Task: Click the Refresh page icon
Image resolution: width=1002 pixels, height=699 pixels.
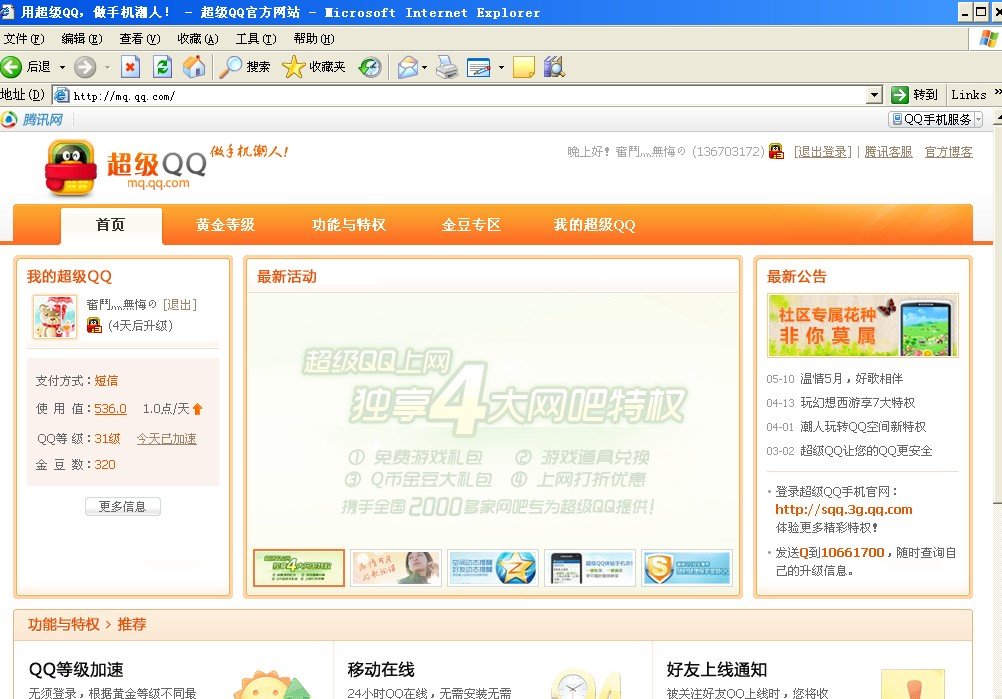Action: (162, 67)
